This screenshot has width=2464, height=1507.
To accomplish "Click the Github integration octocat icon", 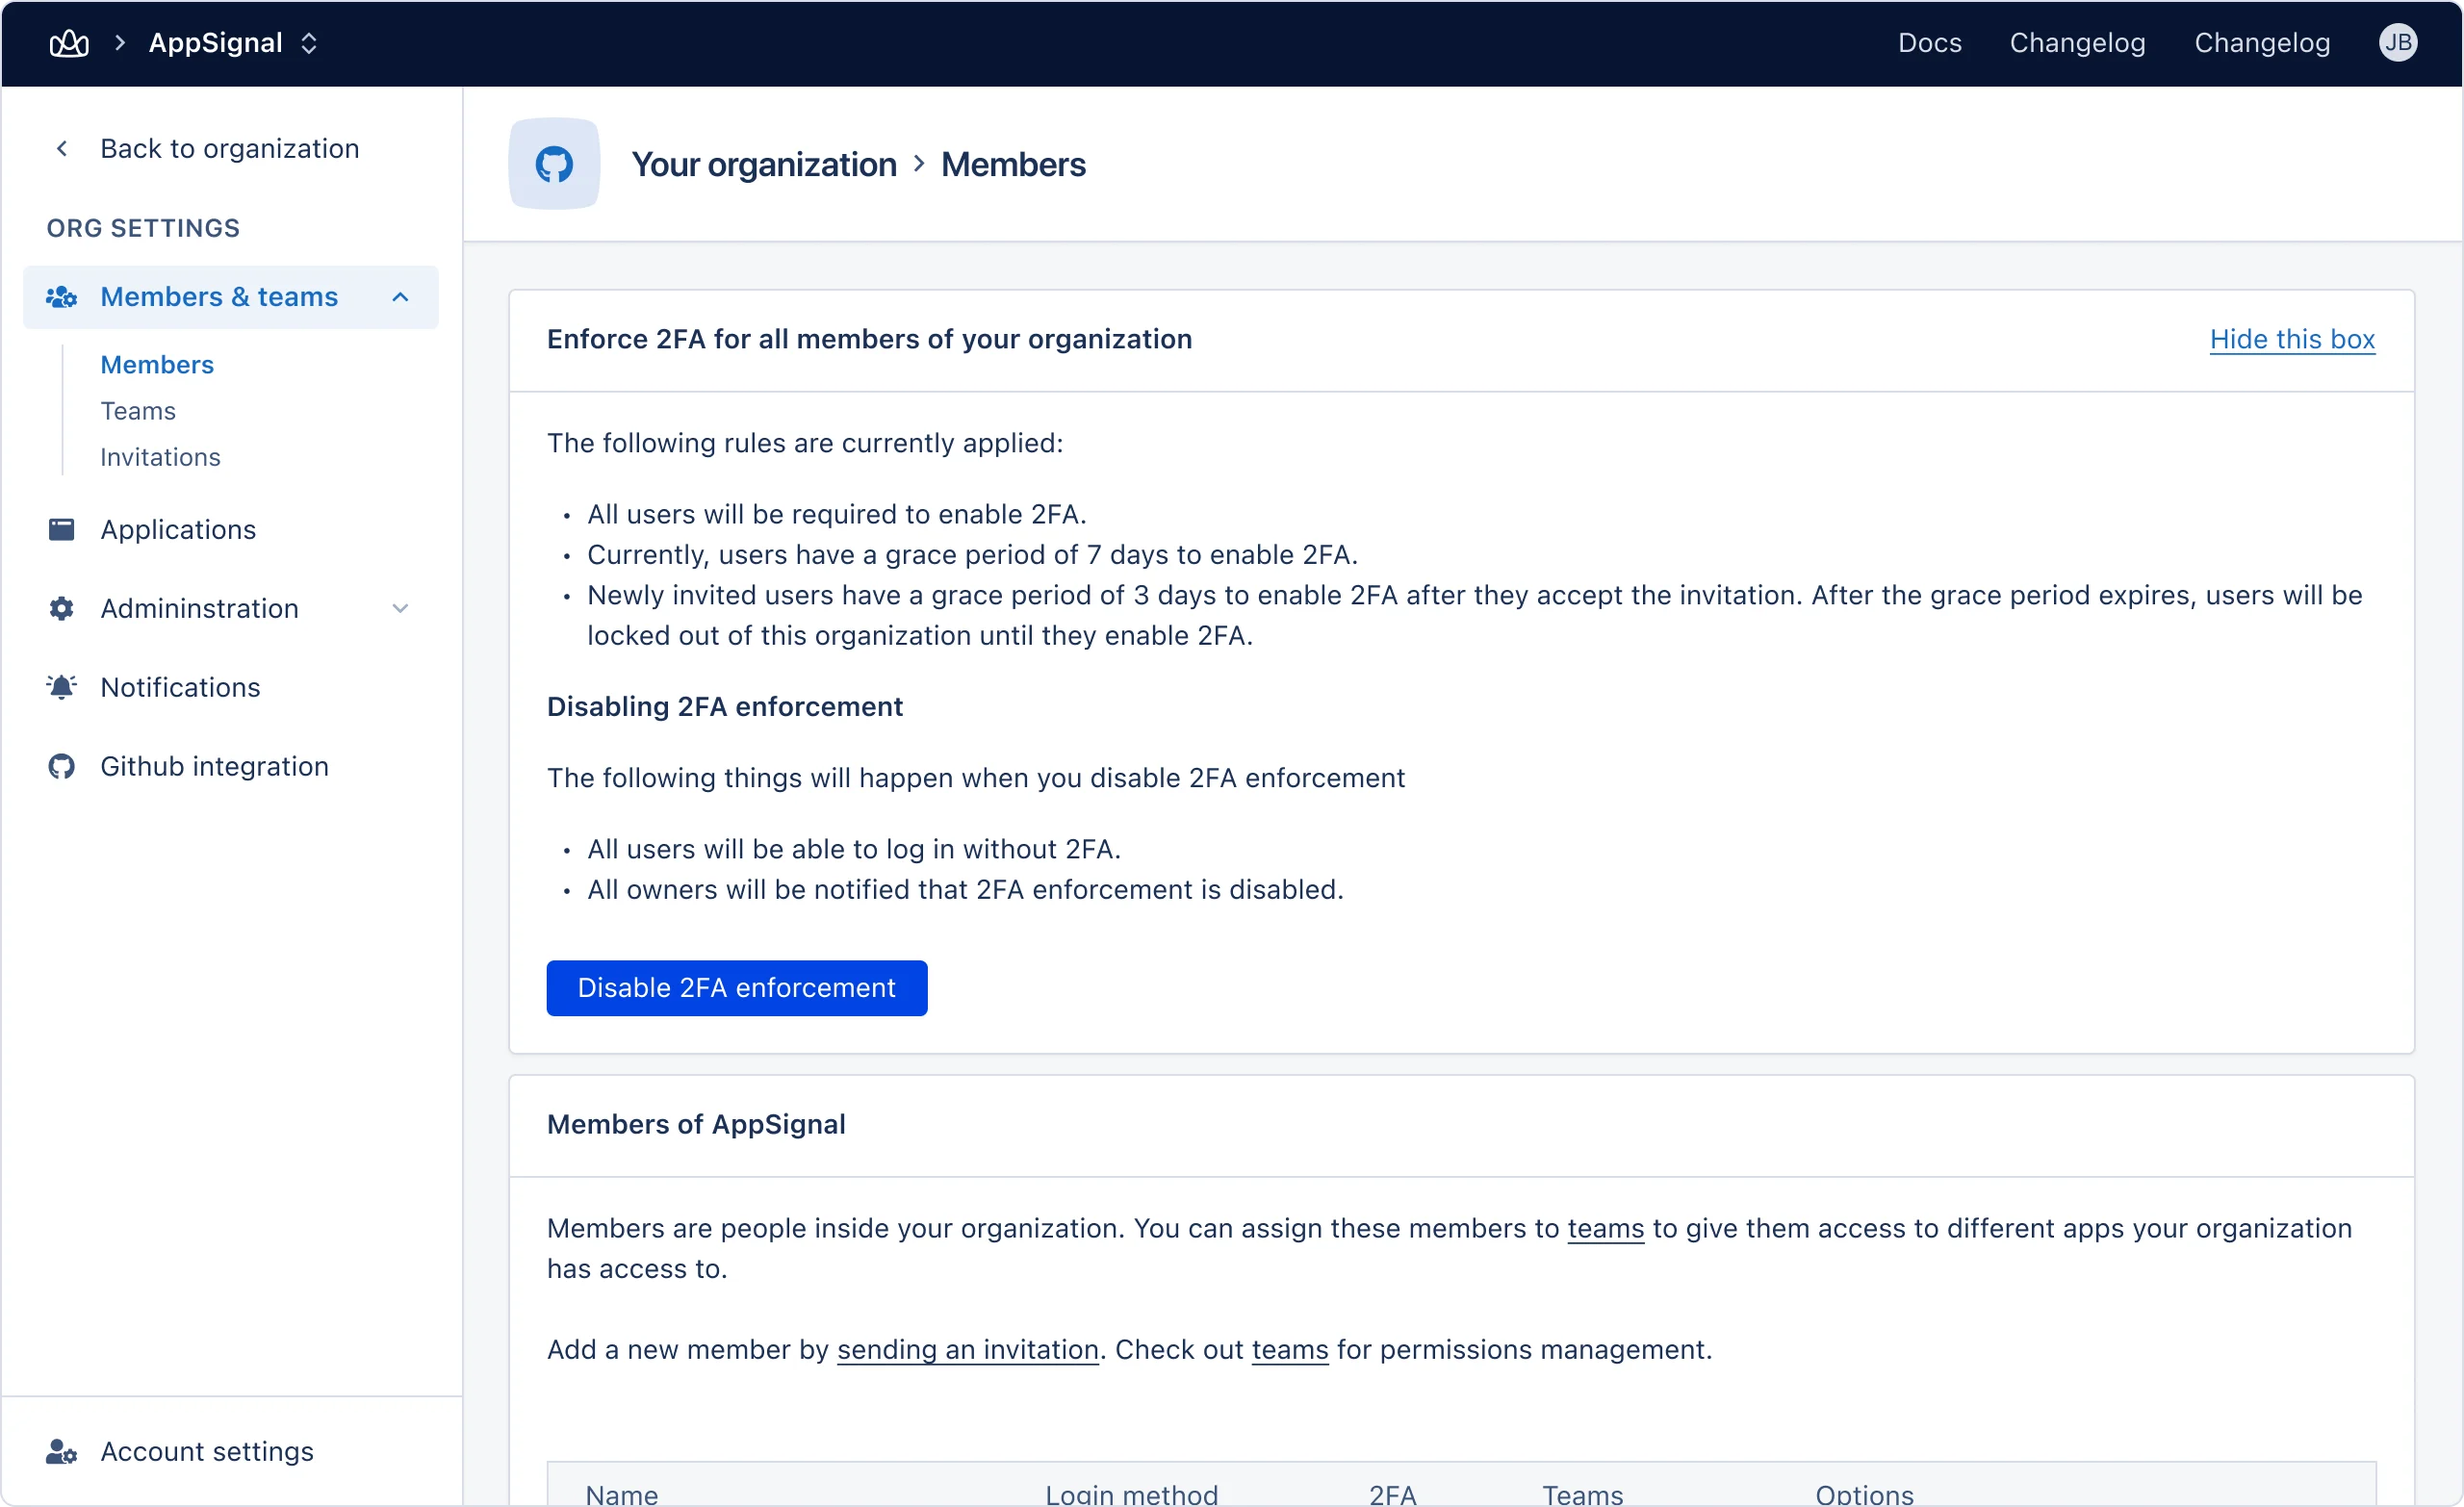I will [61, 766].
